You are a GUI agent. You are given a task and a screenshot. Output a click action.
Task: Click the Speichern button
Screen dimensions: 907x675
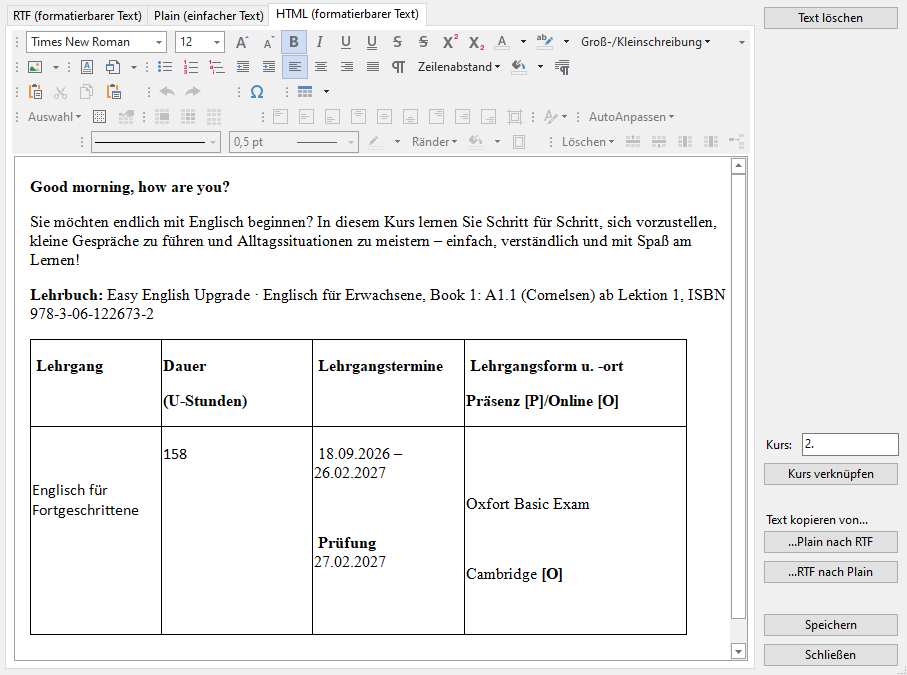831,625
